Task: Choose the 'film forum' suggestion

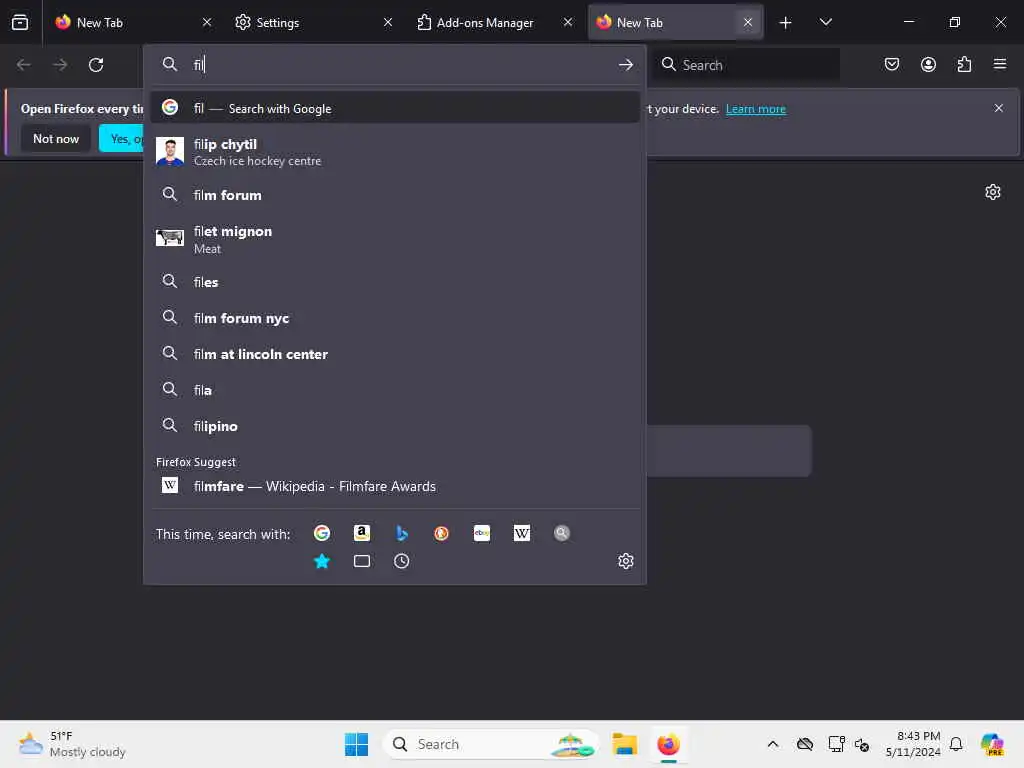Action: point(394,195)
